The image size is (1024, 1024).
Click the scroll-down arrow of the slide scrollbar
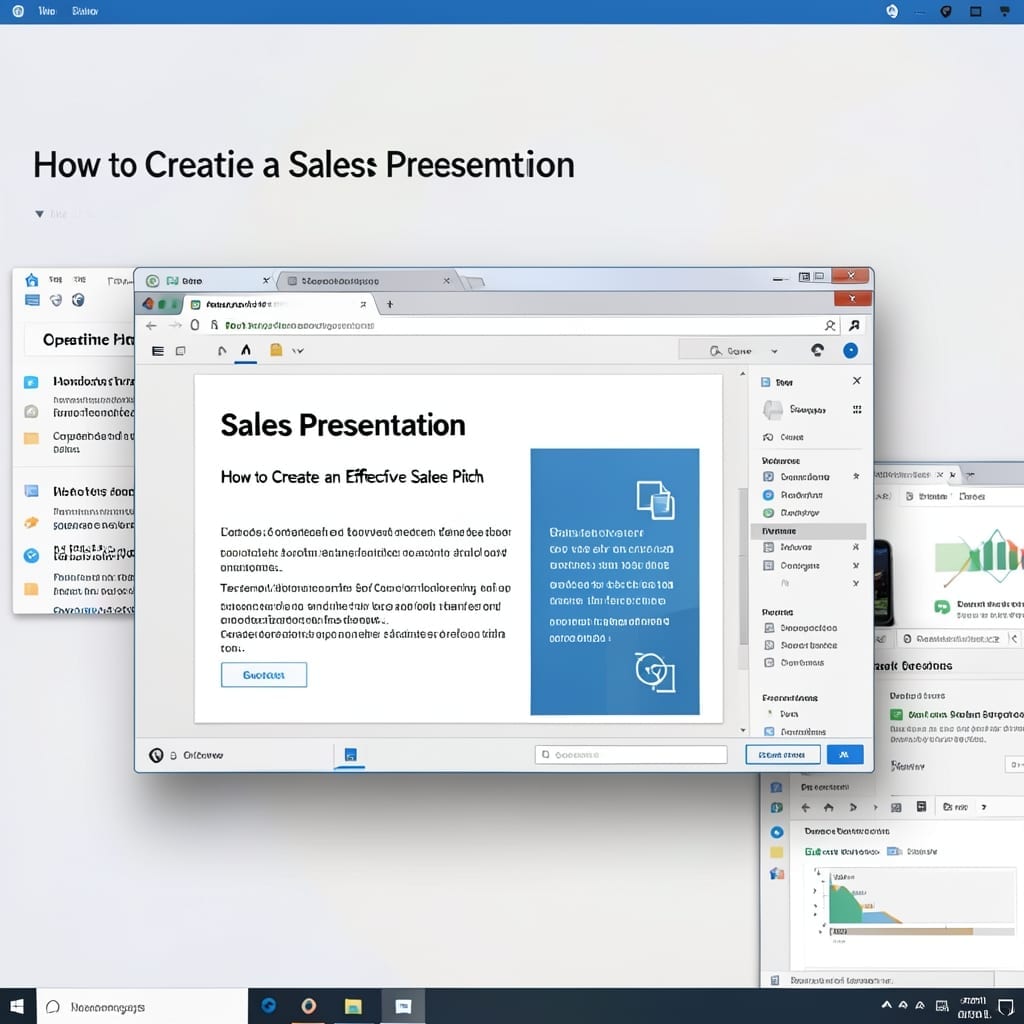click(x=743, y=730)
